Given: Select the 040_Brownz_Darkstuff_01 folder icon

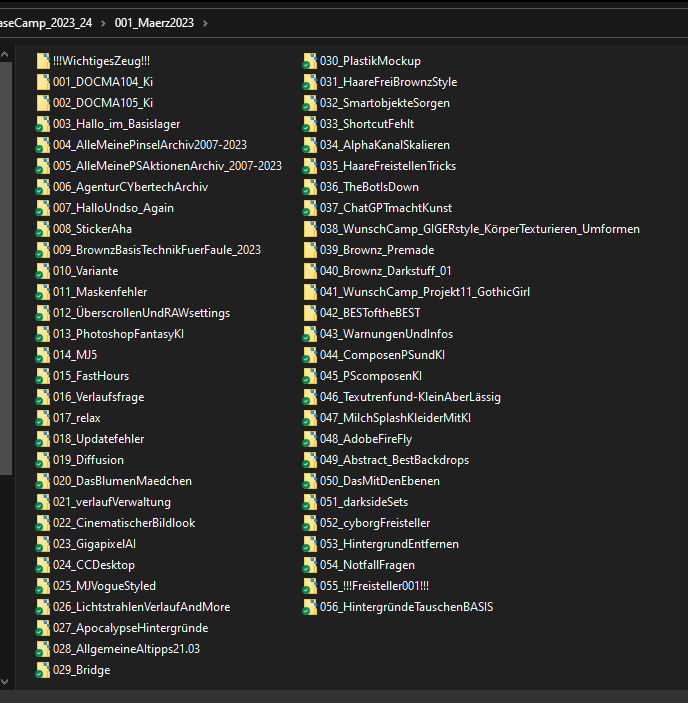Looking at the screenshot, I should click(310, 271).
